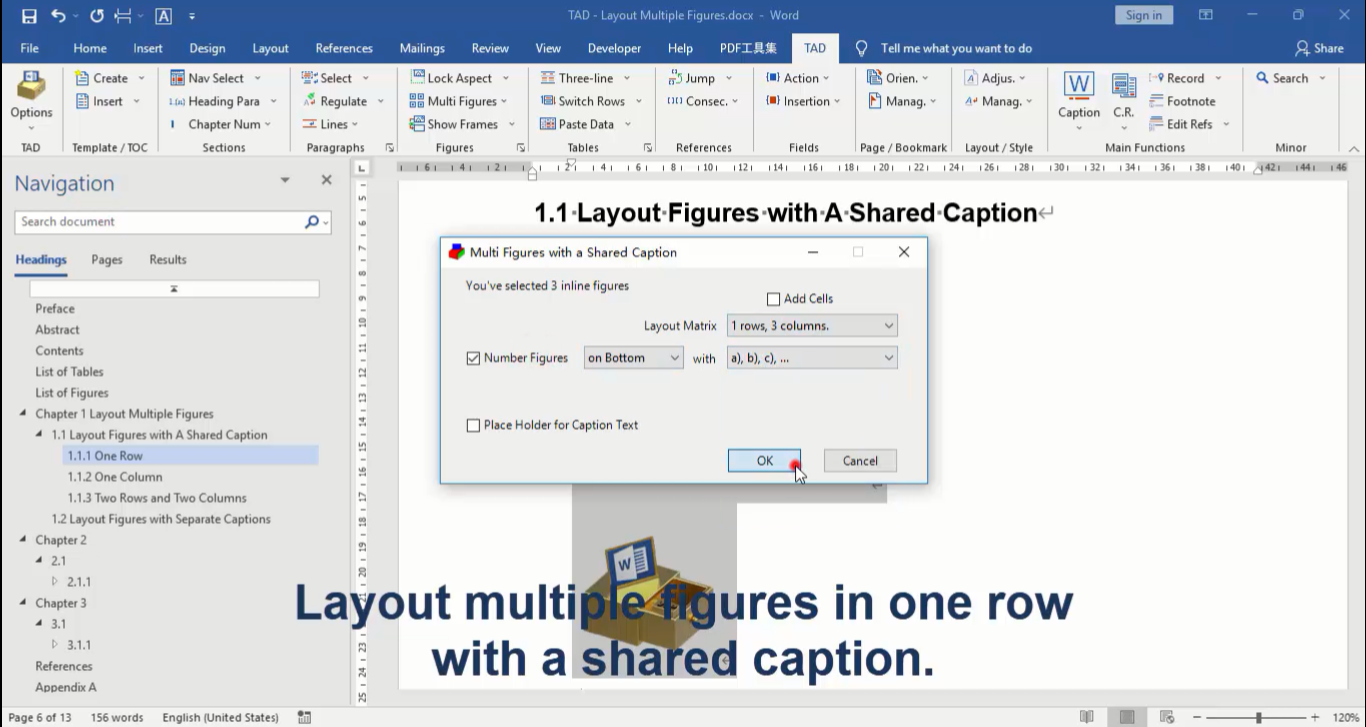Click Lines paragraph tool
The width and height of the screenshot is (1366, 727).
click(331, 124)
